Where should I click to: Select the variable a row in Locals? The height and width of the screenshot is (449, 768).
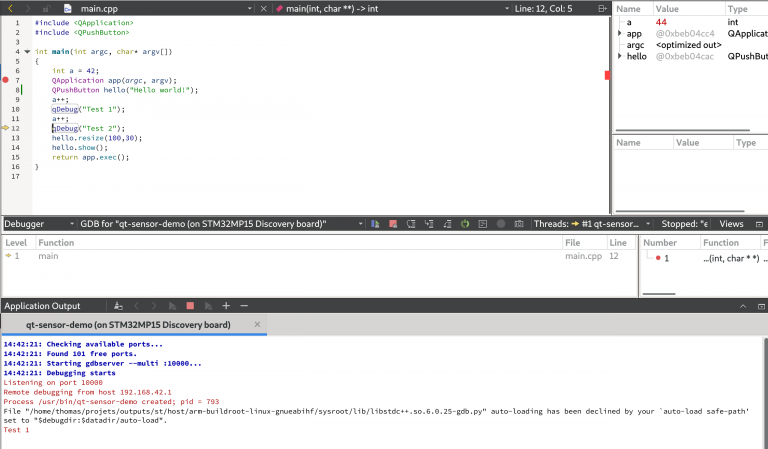691,22
